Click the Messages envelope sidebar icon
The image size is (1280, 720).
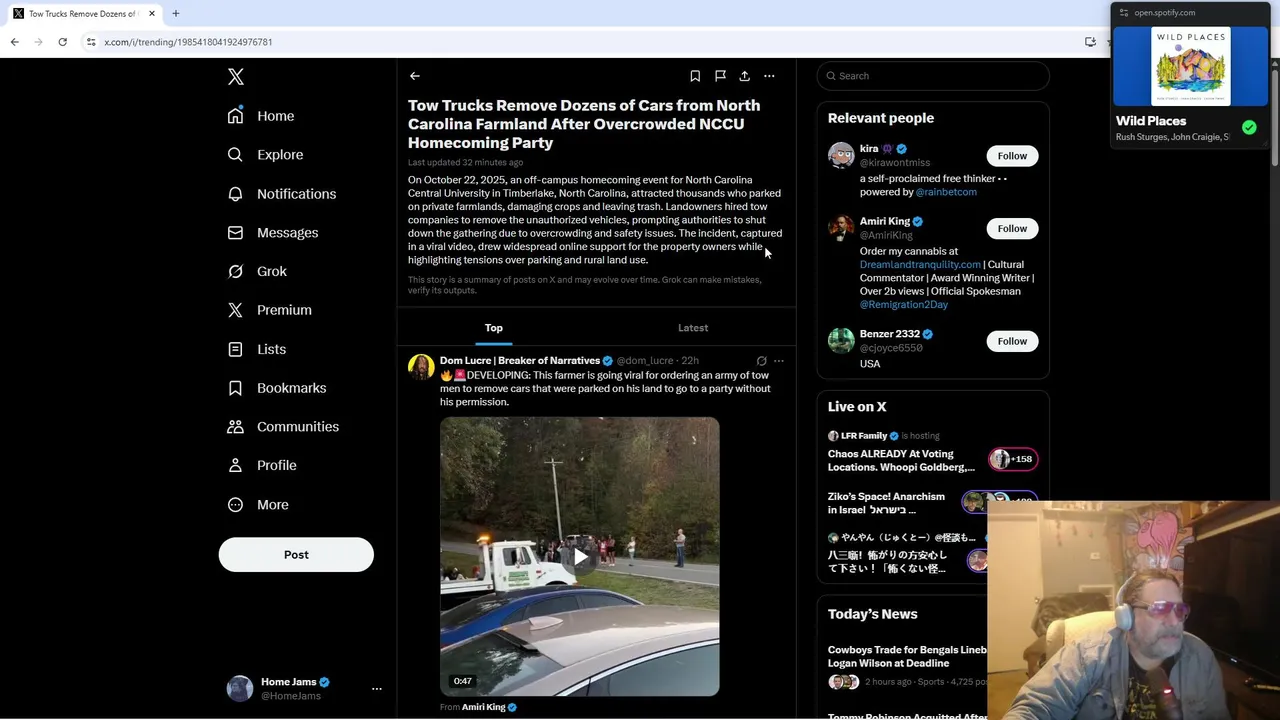tap(235, 233)
